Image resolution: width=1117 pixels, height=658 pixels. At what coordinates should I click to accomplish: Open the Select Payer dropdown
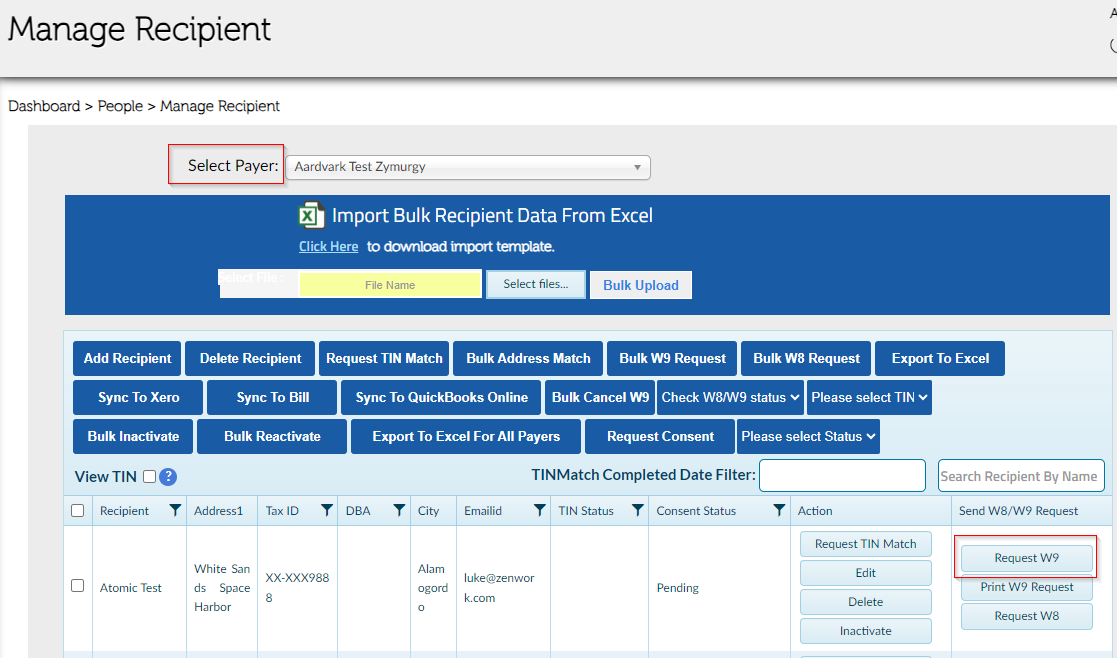[467, 167]
